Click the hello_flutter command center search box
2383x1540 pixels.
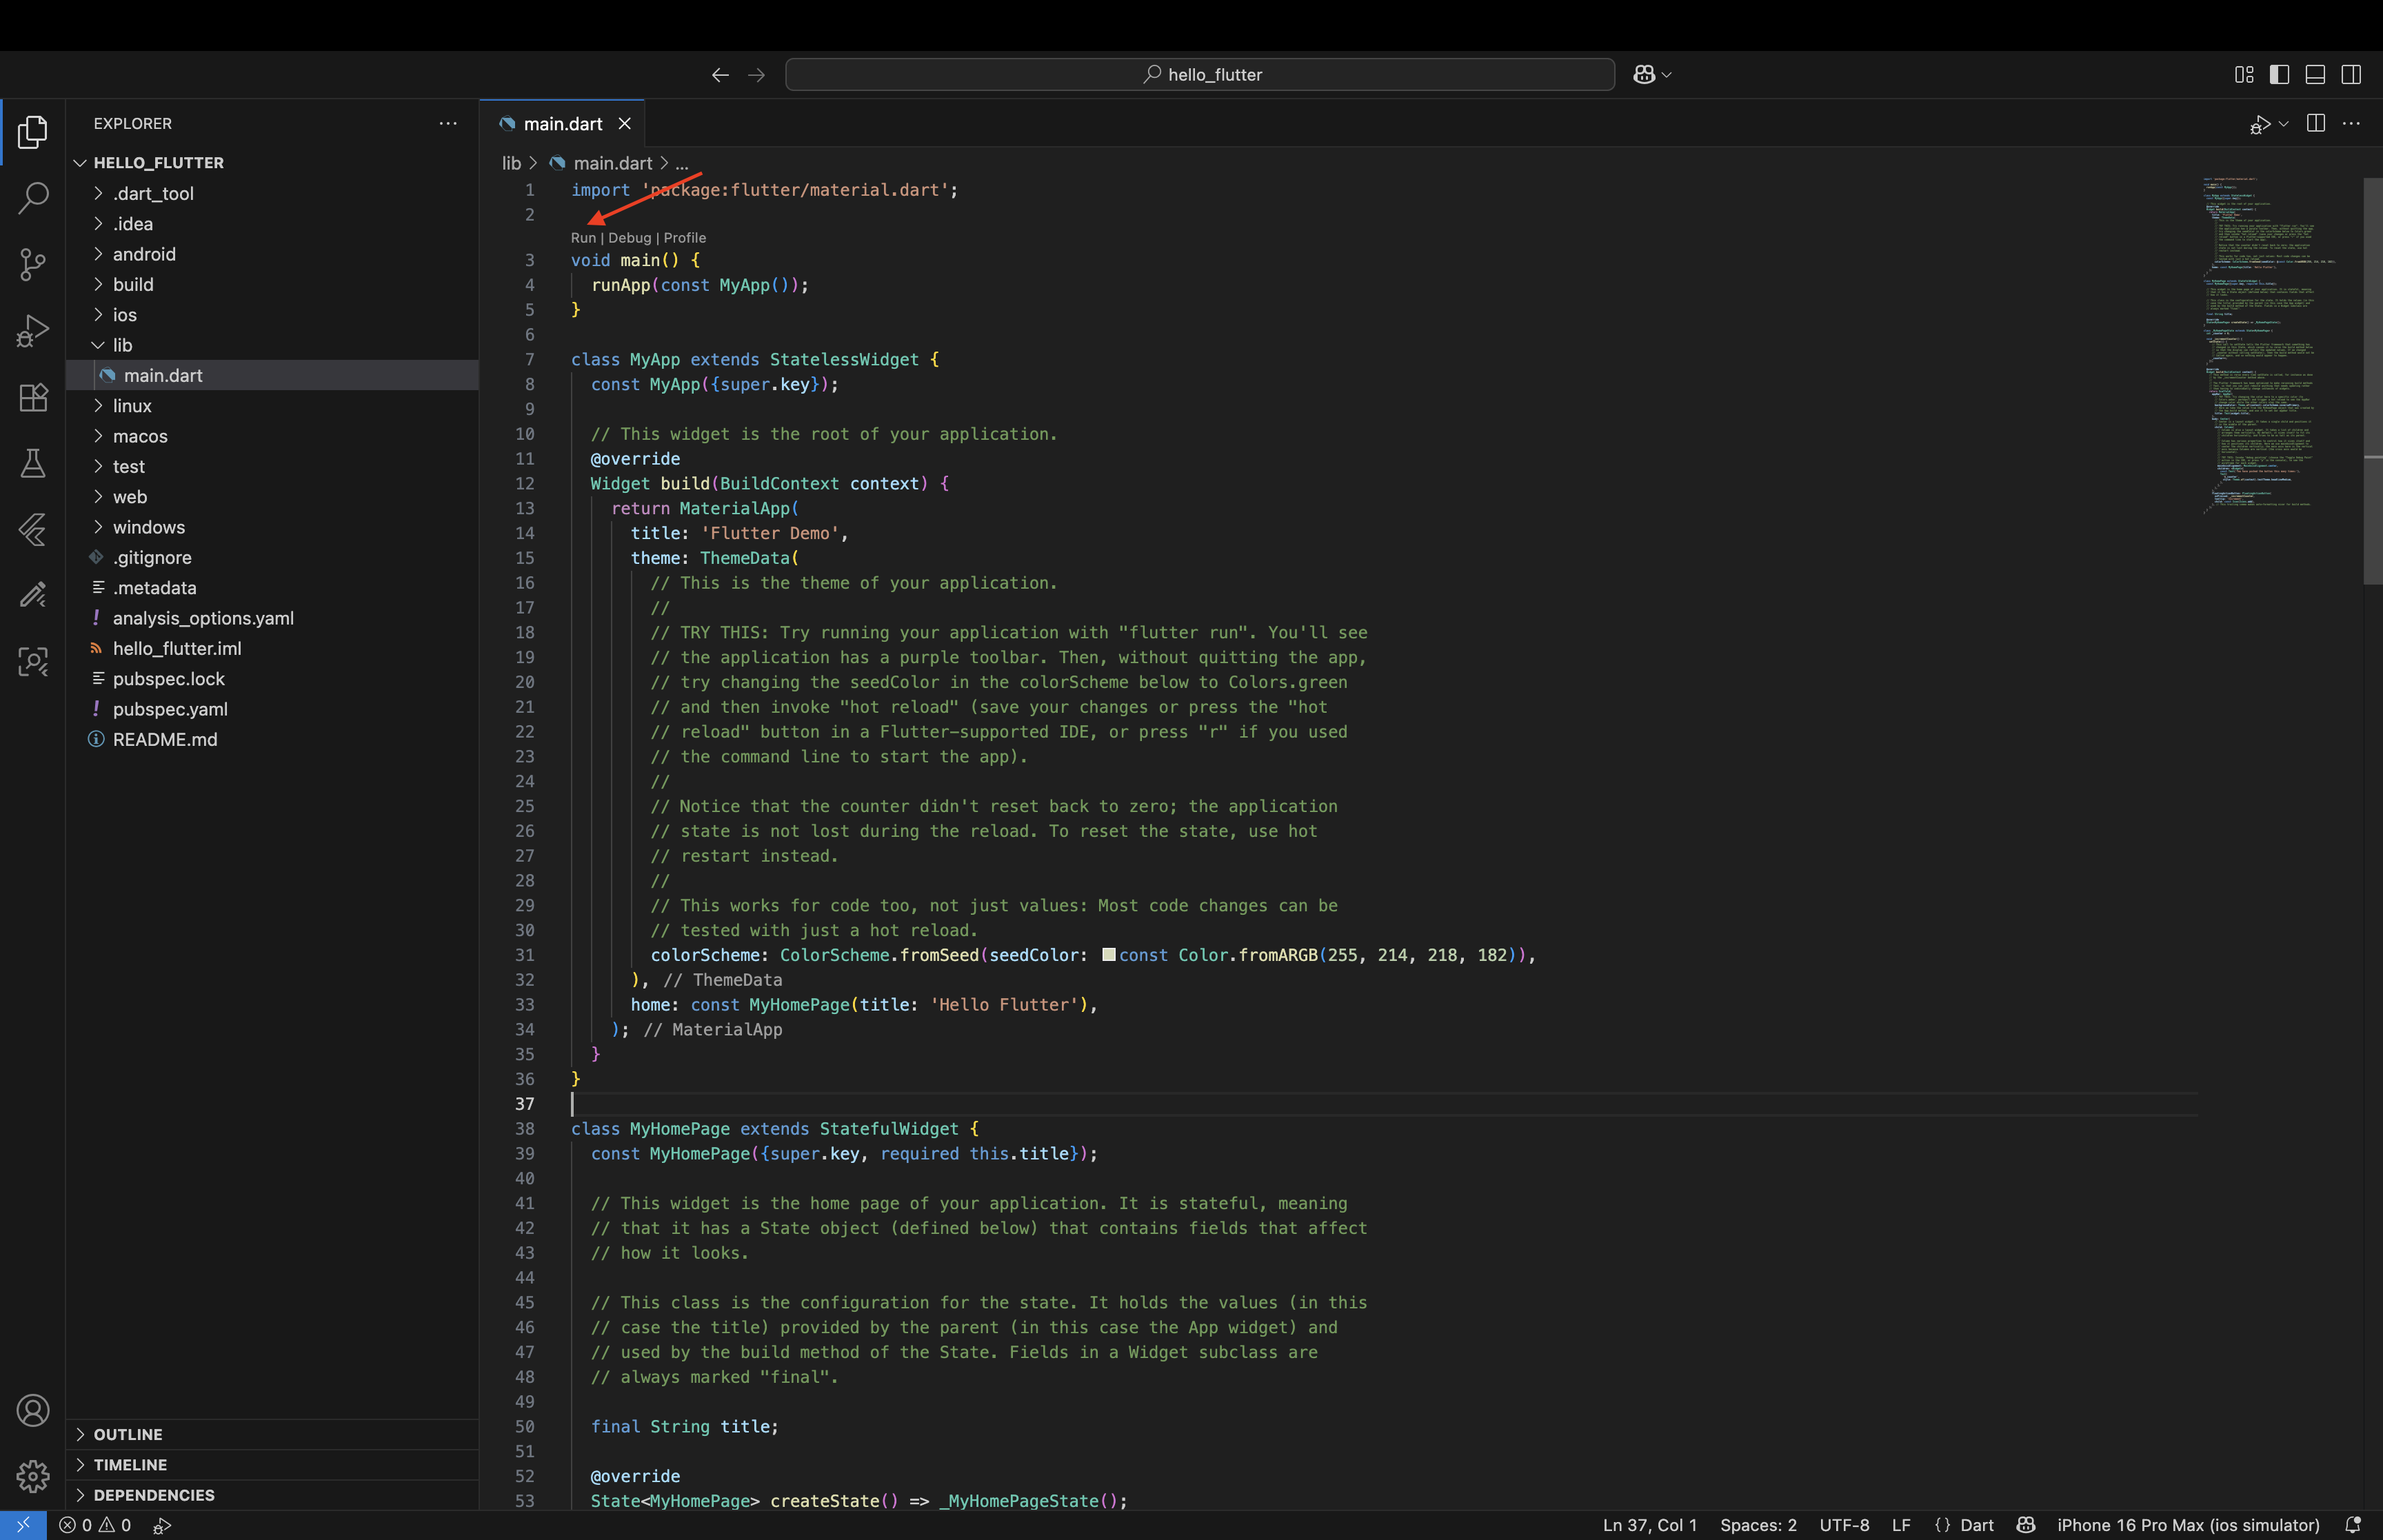[x=1200, y=75]
